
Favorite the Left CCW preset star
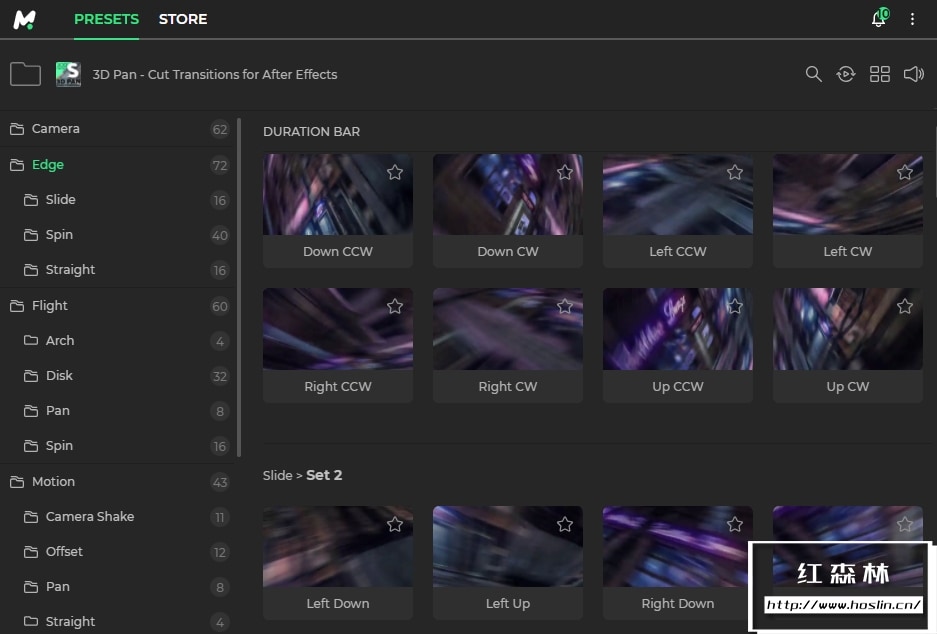point(735,173)
